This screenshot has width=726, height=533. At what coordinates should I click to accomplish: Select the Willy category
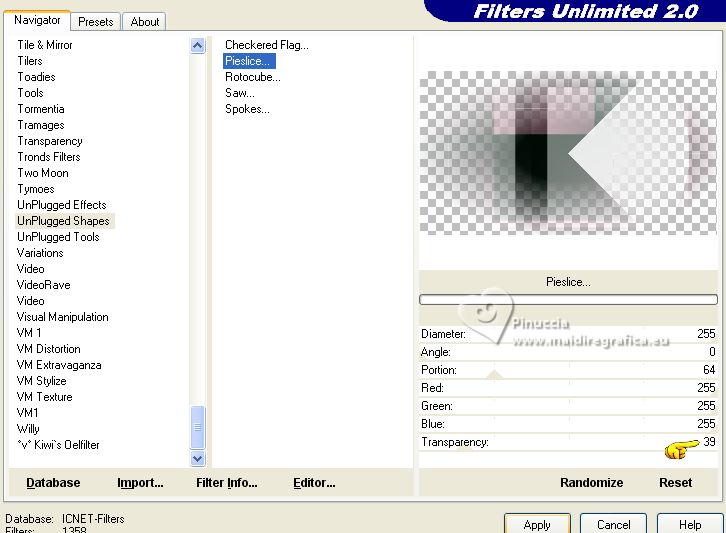coord(28,429)
